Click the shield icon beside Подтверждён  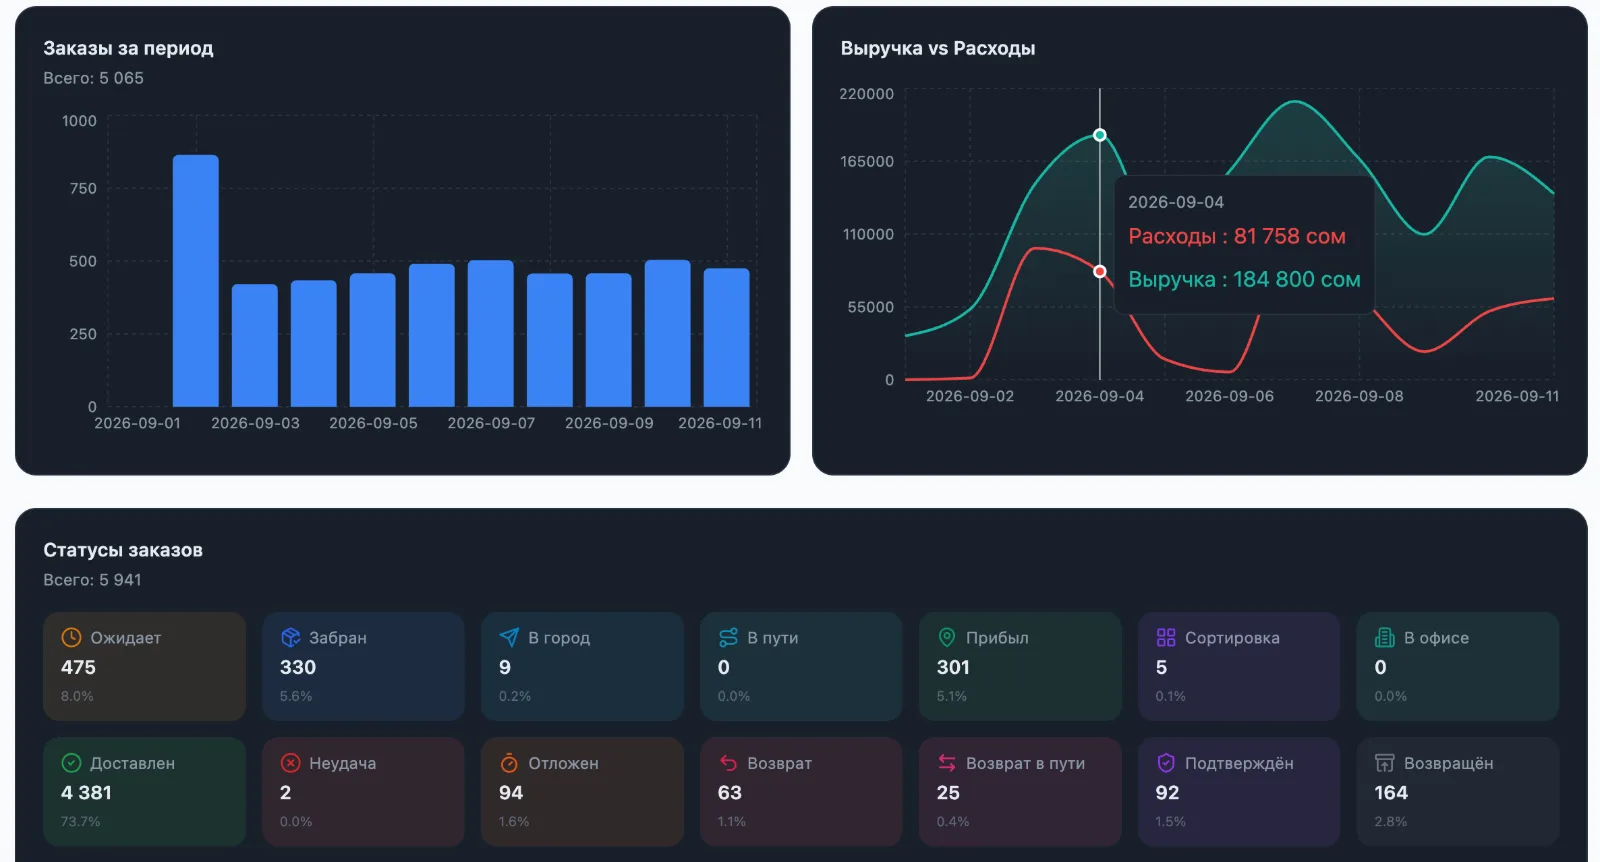click(x=1166, y=763)
